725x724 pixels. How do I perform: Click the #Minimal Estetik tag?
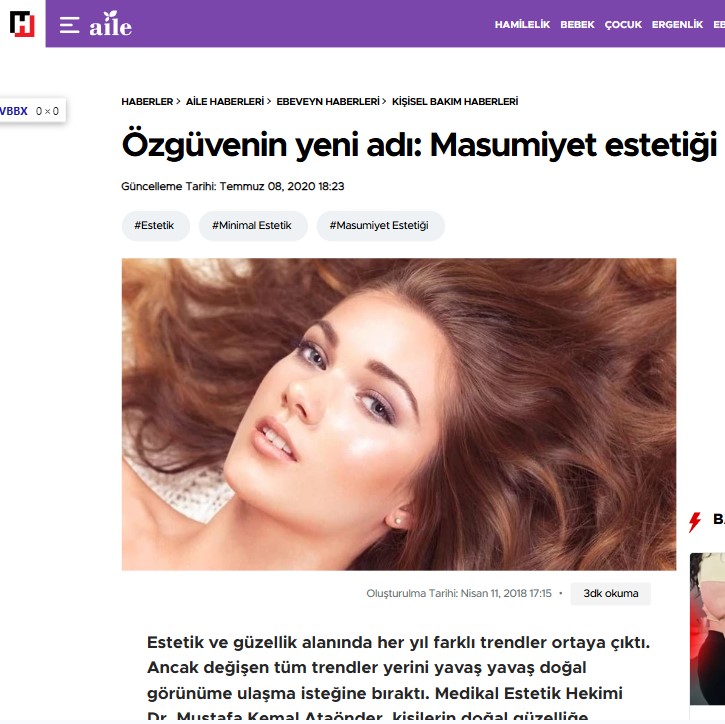(253, 226)
